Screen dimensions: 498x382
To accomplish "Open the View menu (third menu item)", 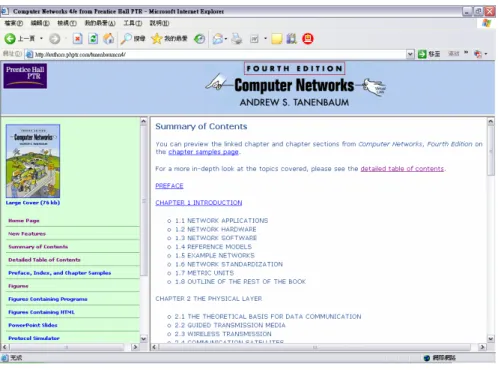I will tap(67, 23).
